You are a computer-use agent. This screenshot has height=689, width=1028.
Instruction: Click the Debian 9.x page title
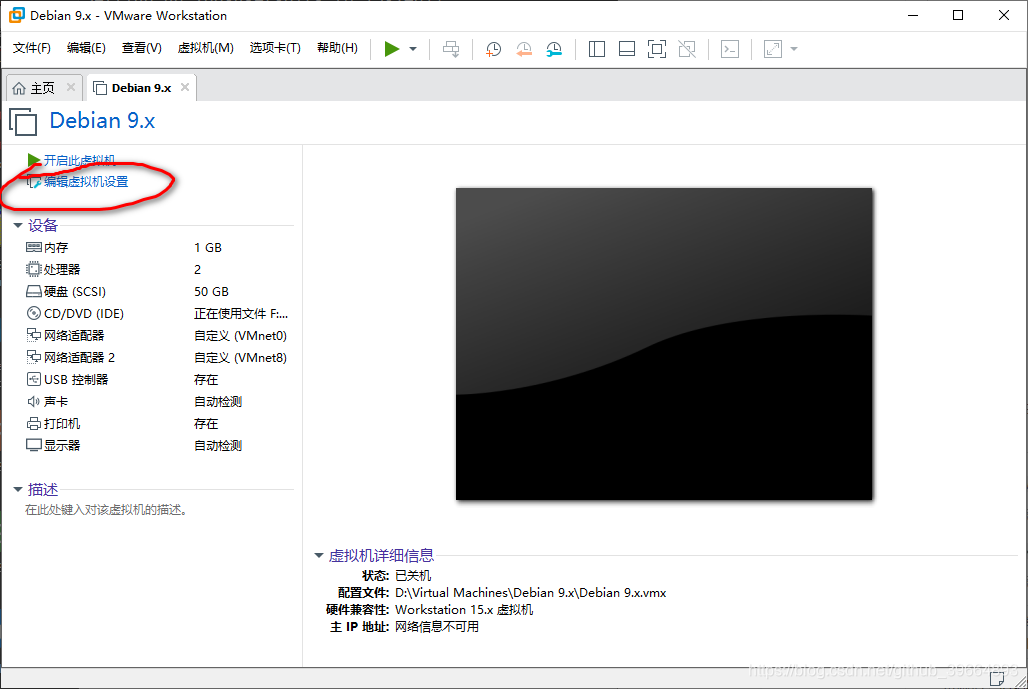click(102, 121)
